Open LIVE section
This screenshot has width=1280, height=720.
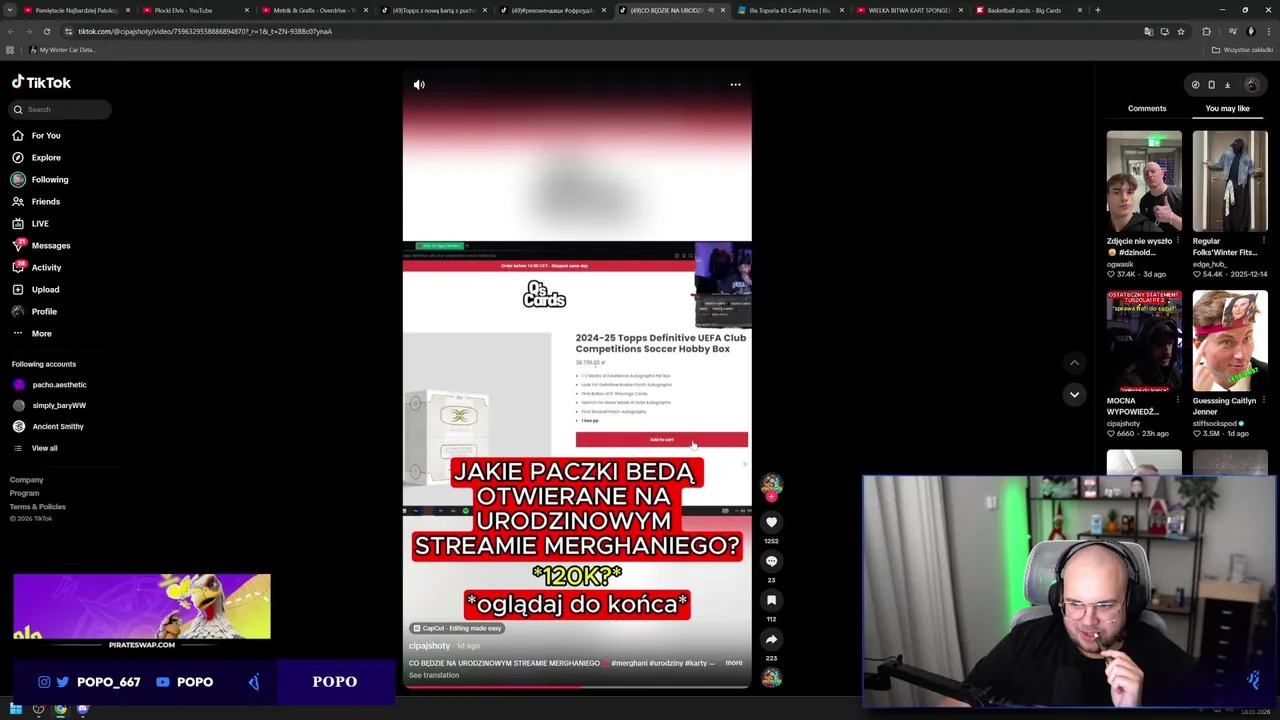[30, 223]
